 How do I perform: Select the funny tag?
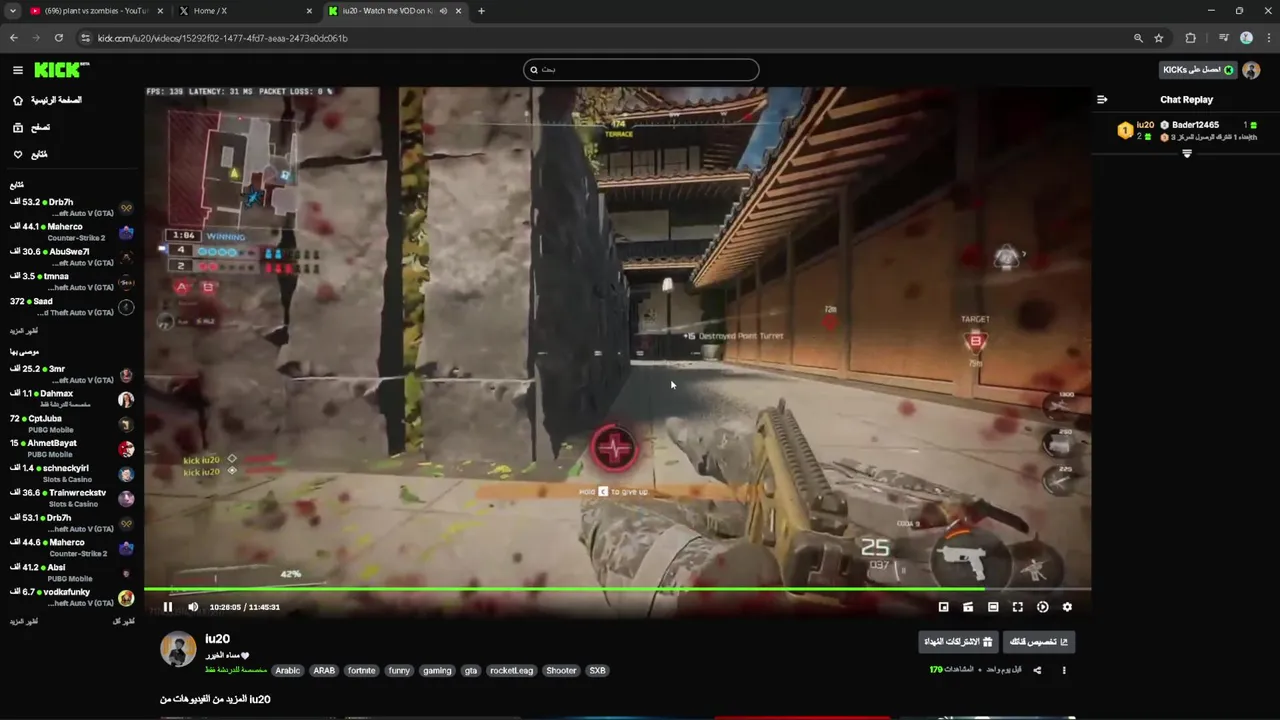pos(399,671)
